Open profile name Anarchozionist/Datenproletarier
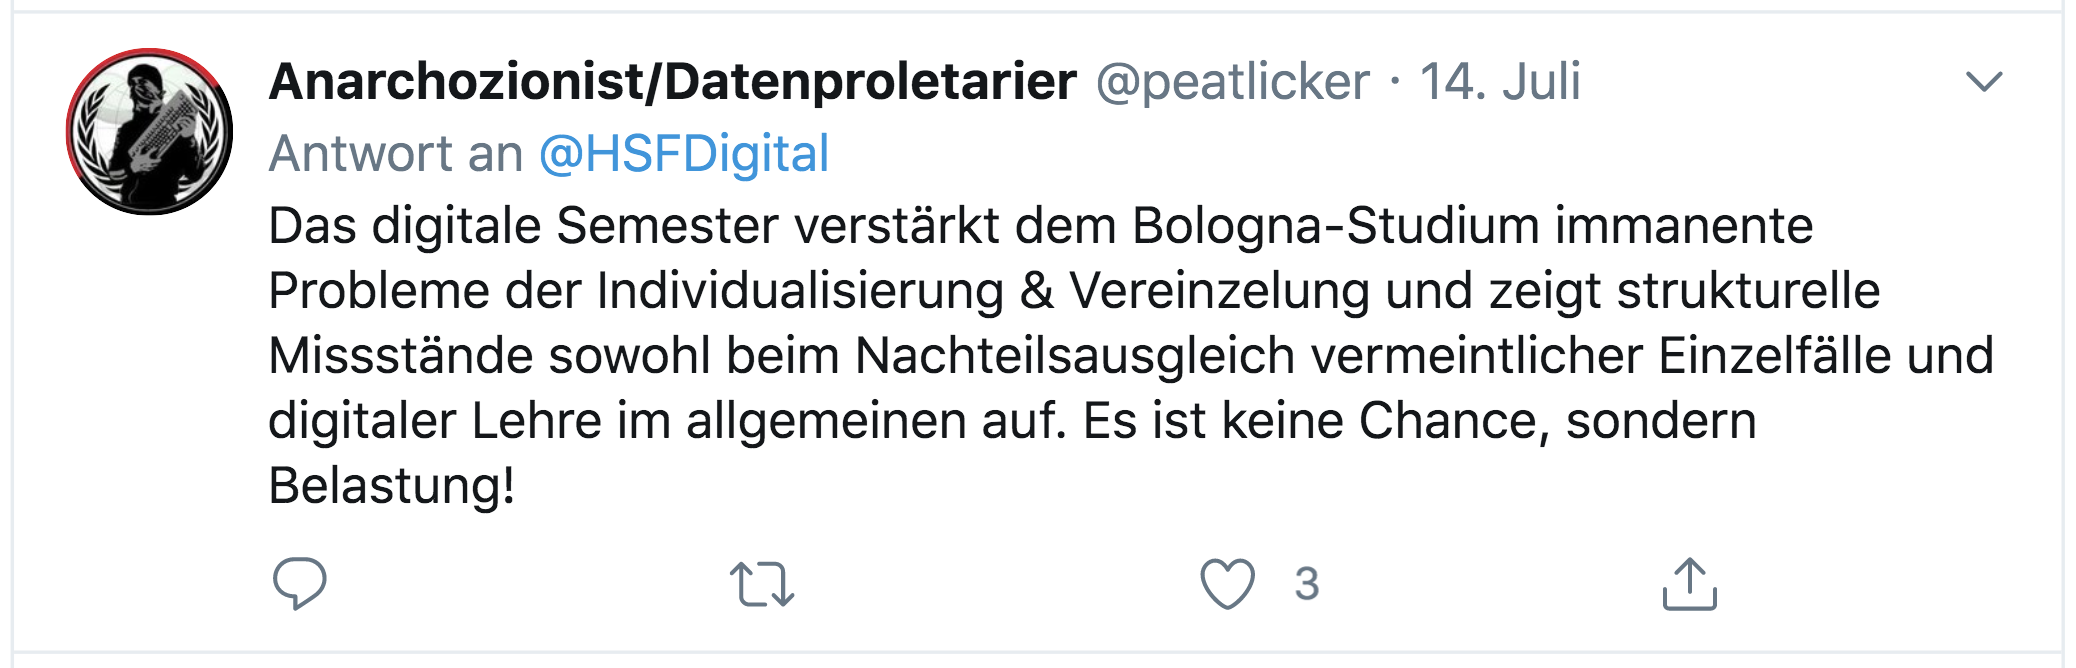Viewport: 2076px width, 668px height. coord(673,81)
